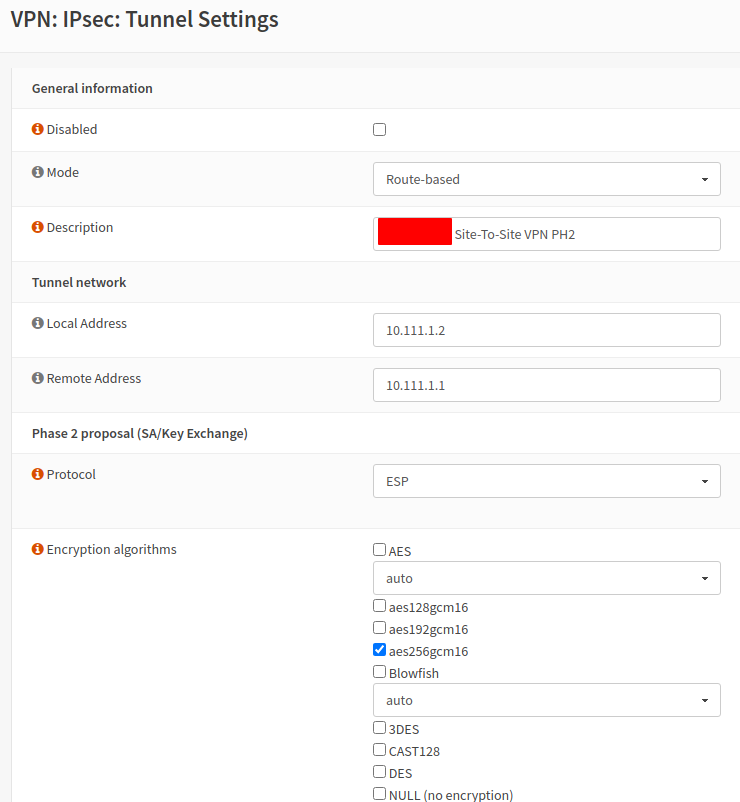Enable the AES encryption checkbox

pos(379,549)
